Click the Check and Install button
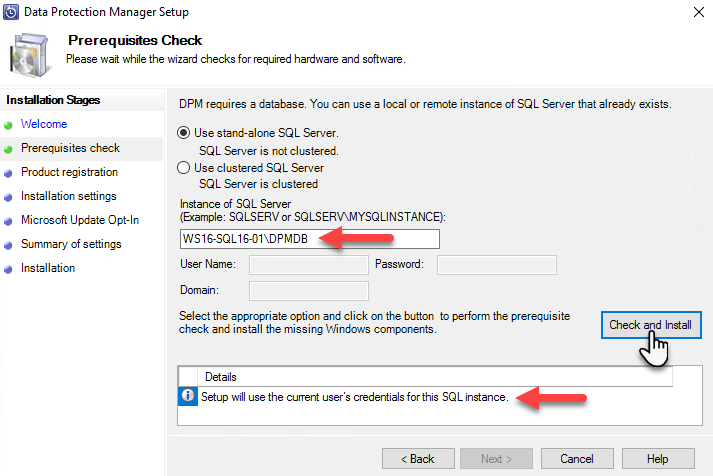This screenshot has width=713, height=476. coord(651,325)
